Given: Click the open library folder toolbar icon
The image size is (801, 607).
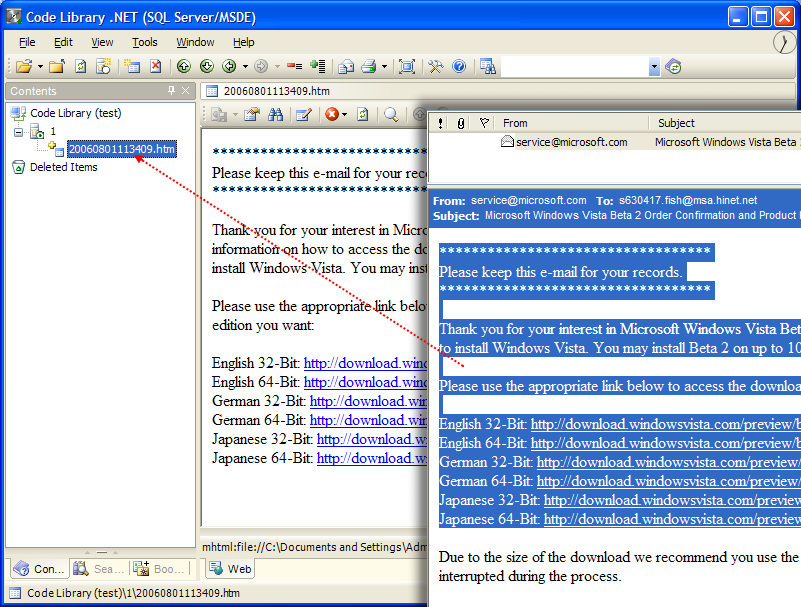Looking at the screenshot, I should pos(23,66).
